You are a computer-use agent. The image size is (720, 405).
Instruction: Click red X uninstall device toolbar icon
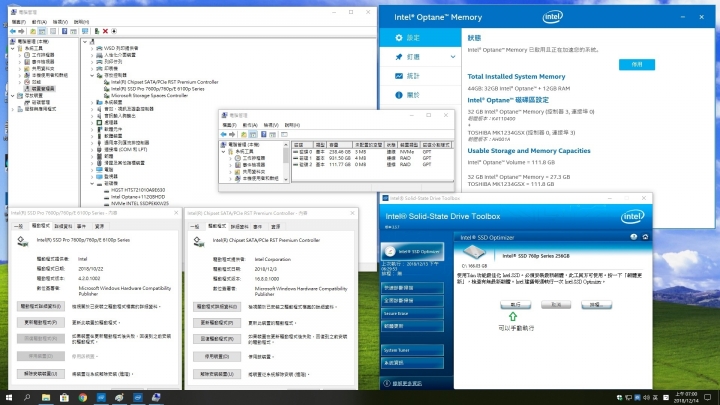tap(105, 31)
